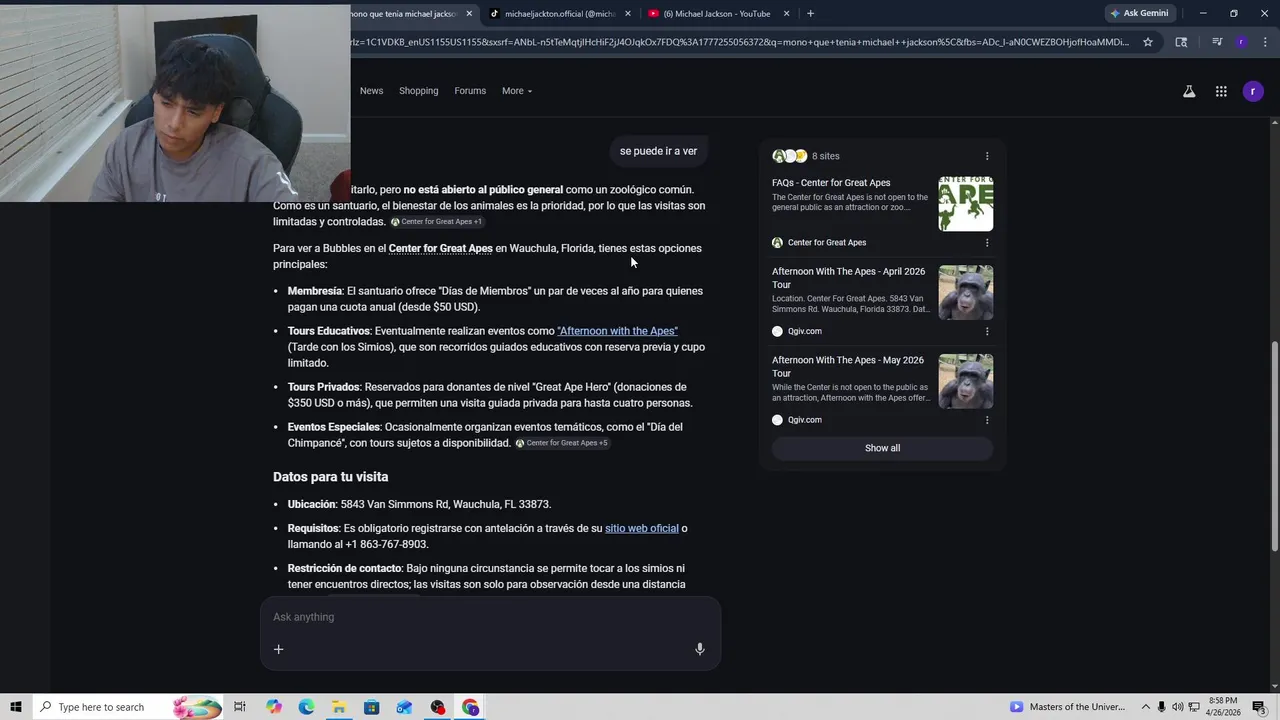This screenshot has width=1280, height=720.
Task: Open OBS Studio from the taskbar
Action: [437, 707]
